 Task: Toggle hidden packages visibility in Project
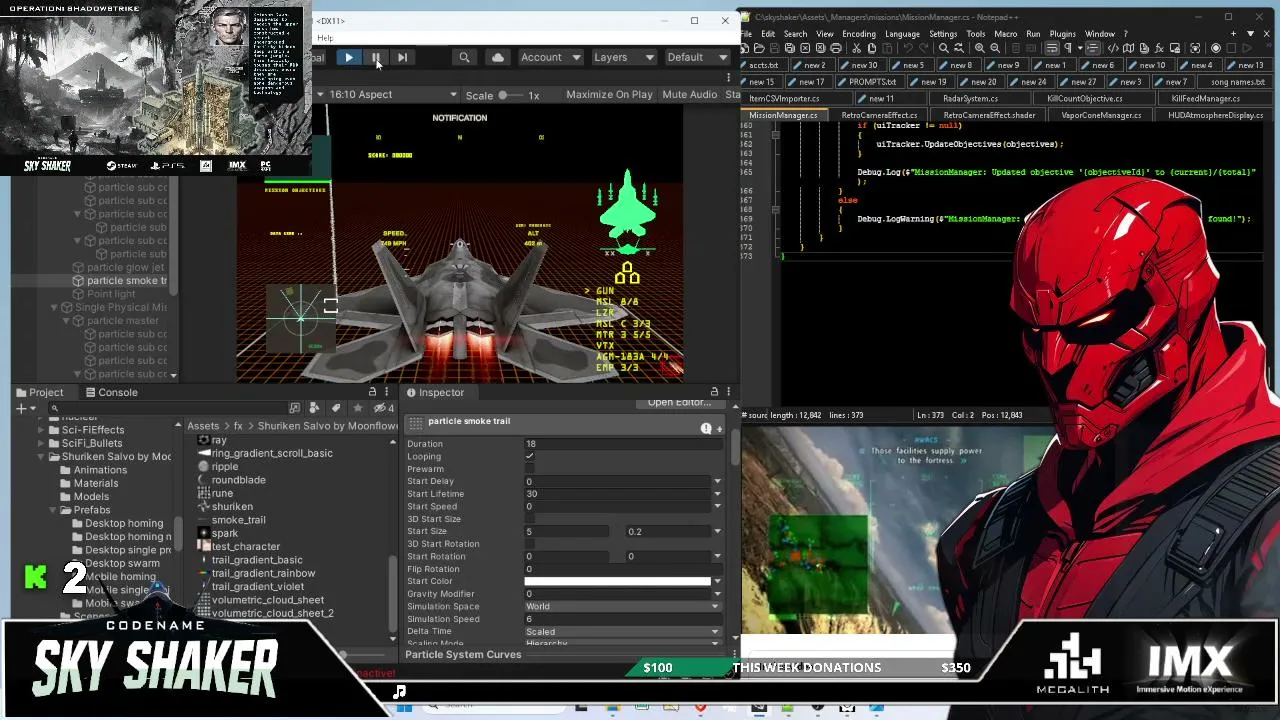tap(381, 408)
